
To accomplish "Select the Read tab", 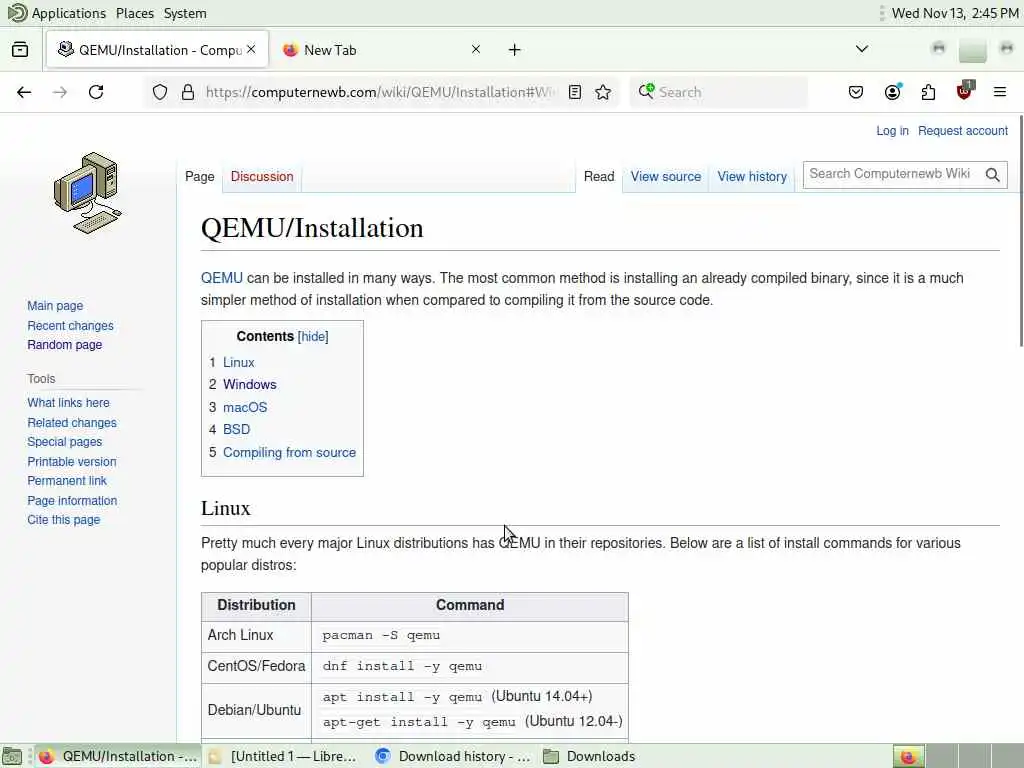I will (599, 176).
